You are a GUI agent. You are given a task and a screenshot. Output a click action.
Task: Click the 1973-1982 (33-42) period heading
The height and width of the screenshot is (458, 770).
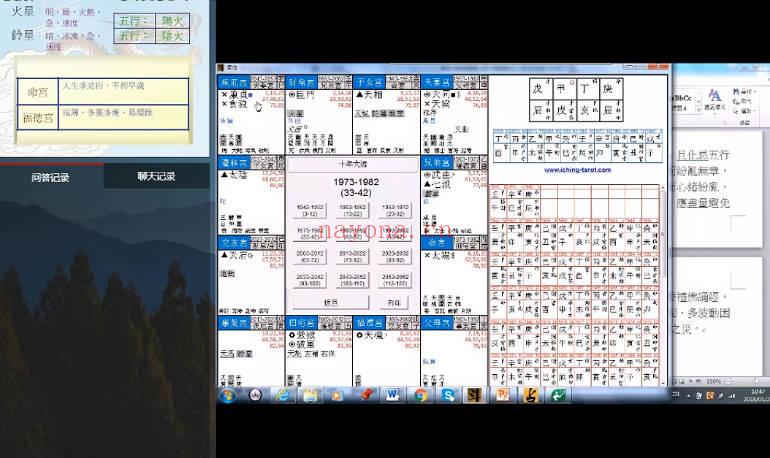click(x=356, y=187)
